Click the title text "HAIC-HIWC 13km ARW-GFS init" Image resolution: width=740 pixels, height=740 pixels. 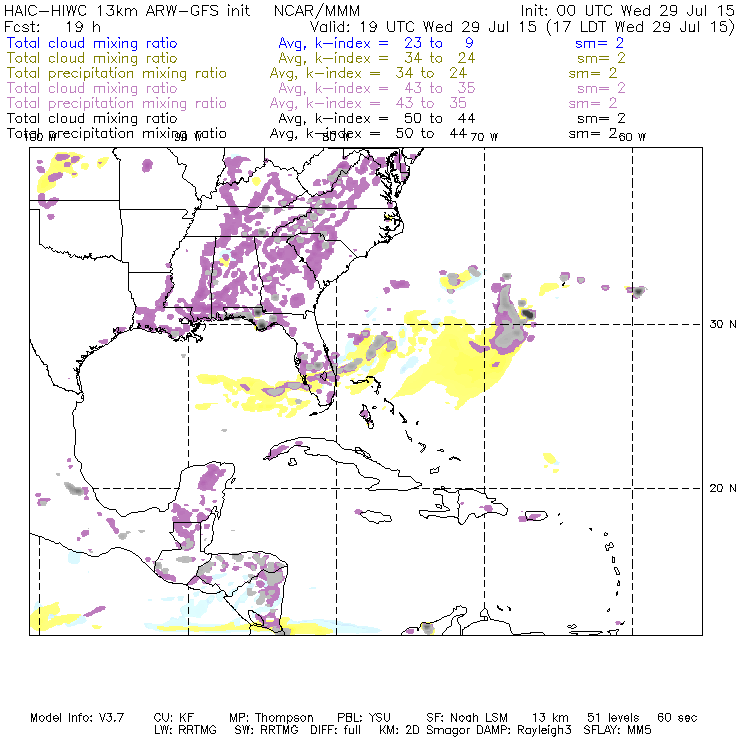tap(127, 10)
